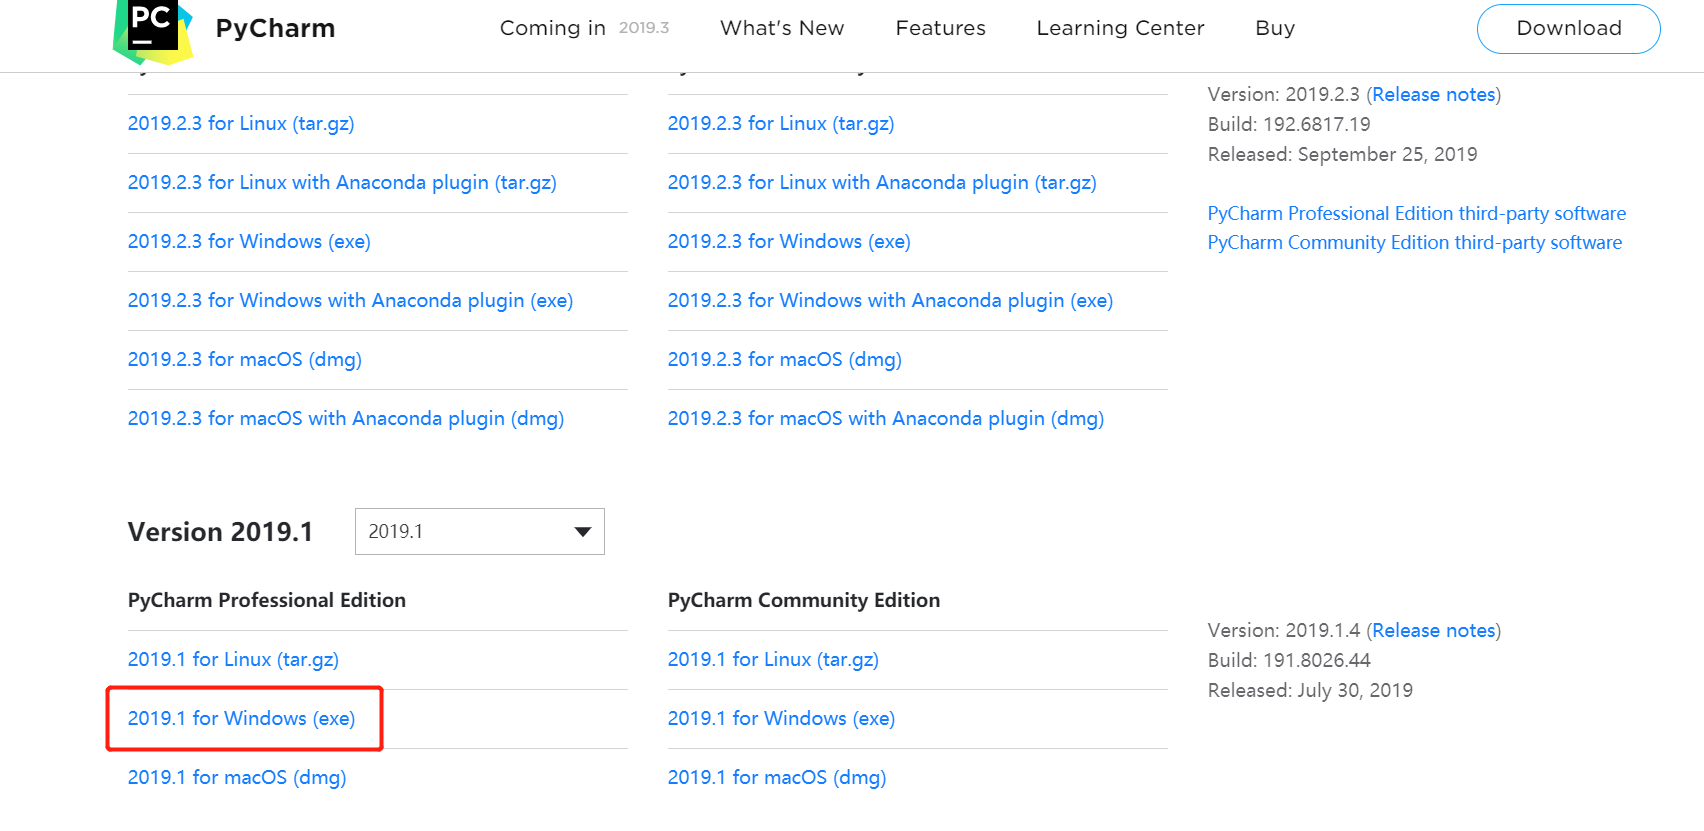1704x831 pixels.
Task: Download Community 2019.1 for macOS (dmg)
Action: click(x=777, y=777)
